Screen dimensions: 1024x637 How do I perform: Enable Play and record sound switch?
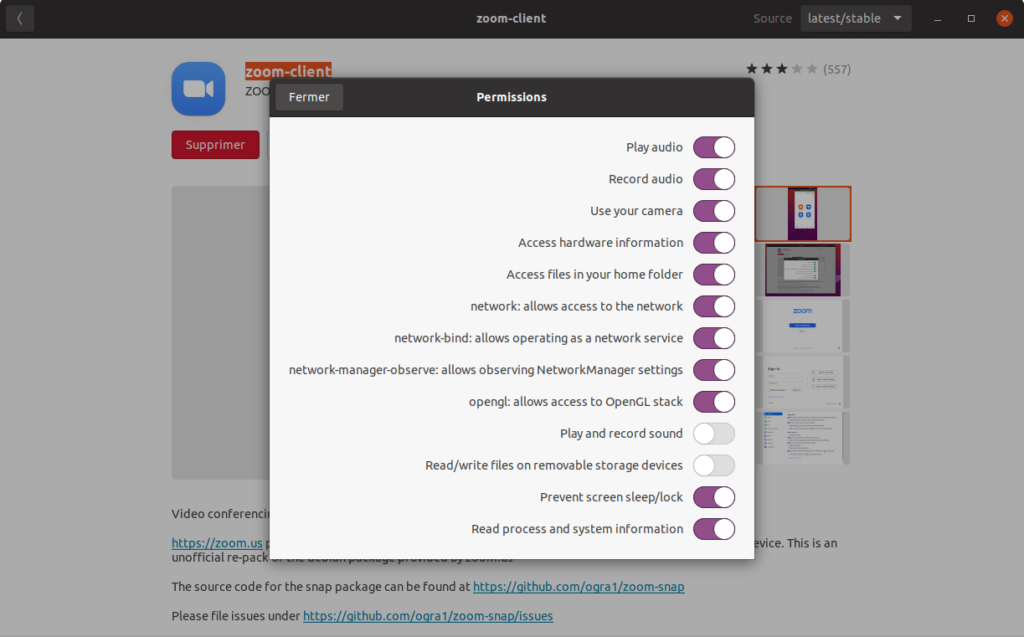[x=714, y=433]
